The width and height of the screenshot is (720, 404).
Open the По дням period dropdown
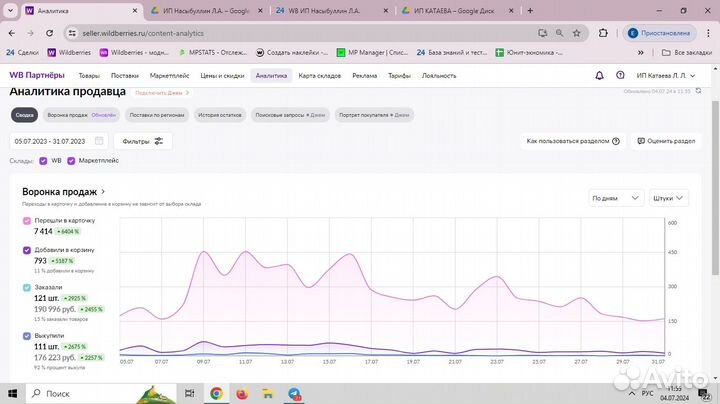pos(615,198)
